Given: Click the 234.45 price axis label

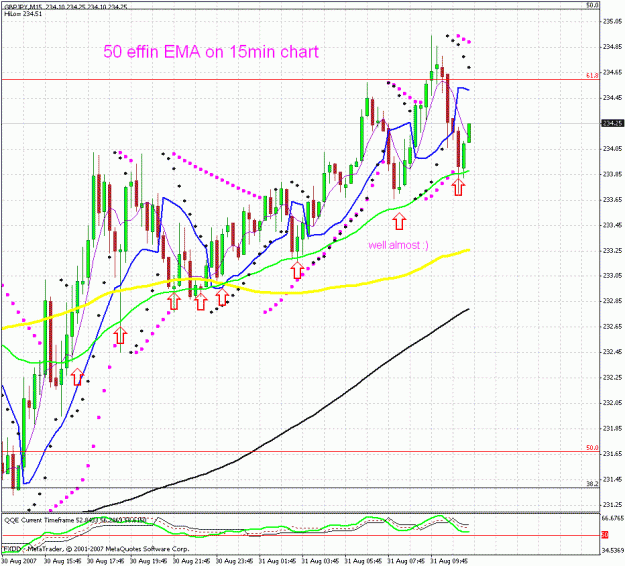Looking at the screenshot, I should [613, 98].
